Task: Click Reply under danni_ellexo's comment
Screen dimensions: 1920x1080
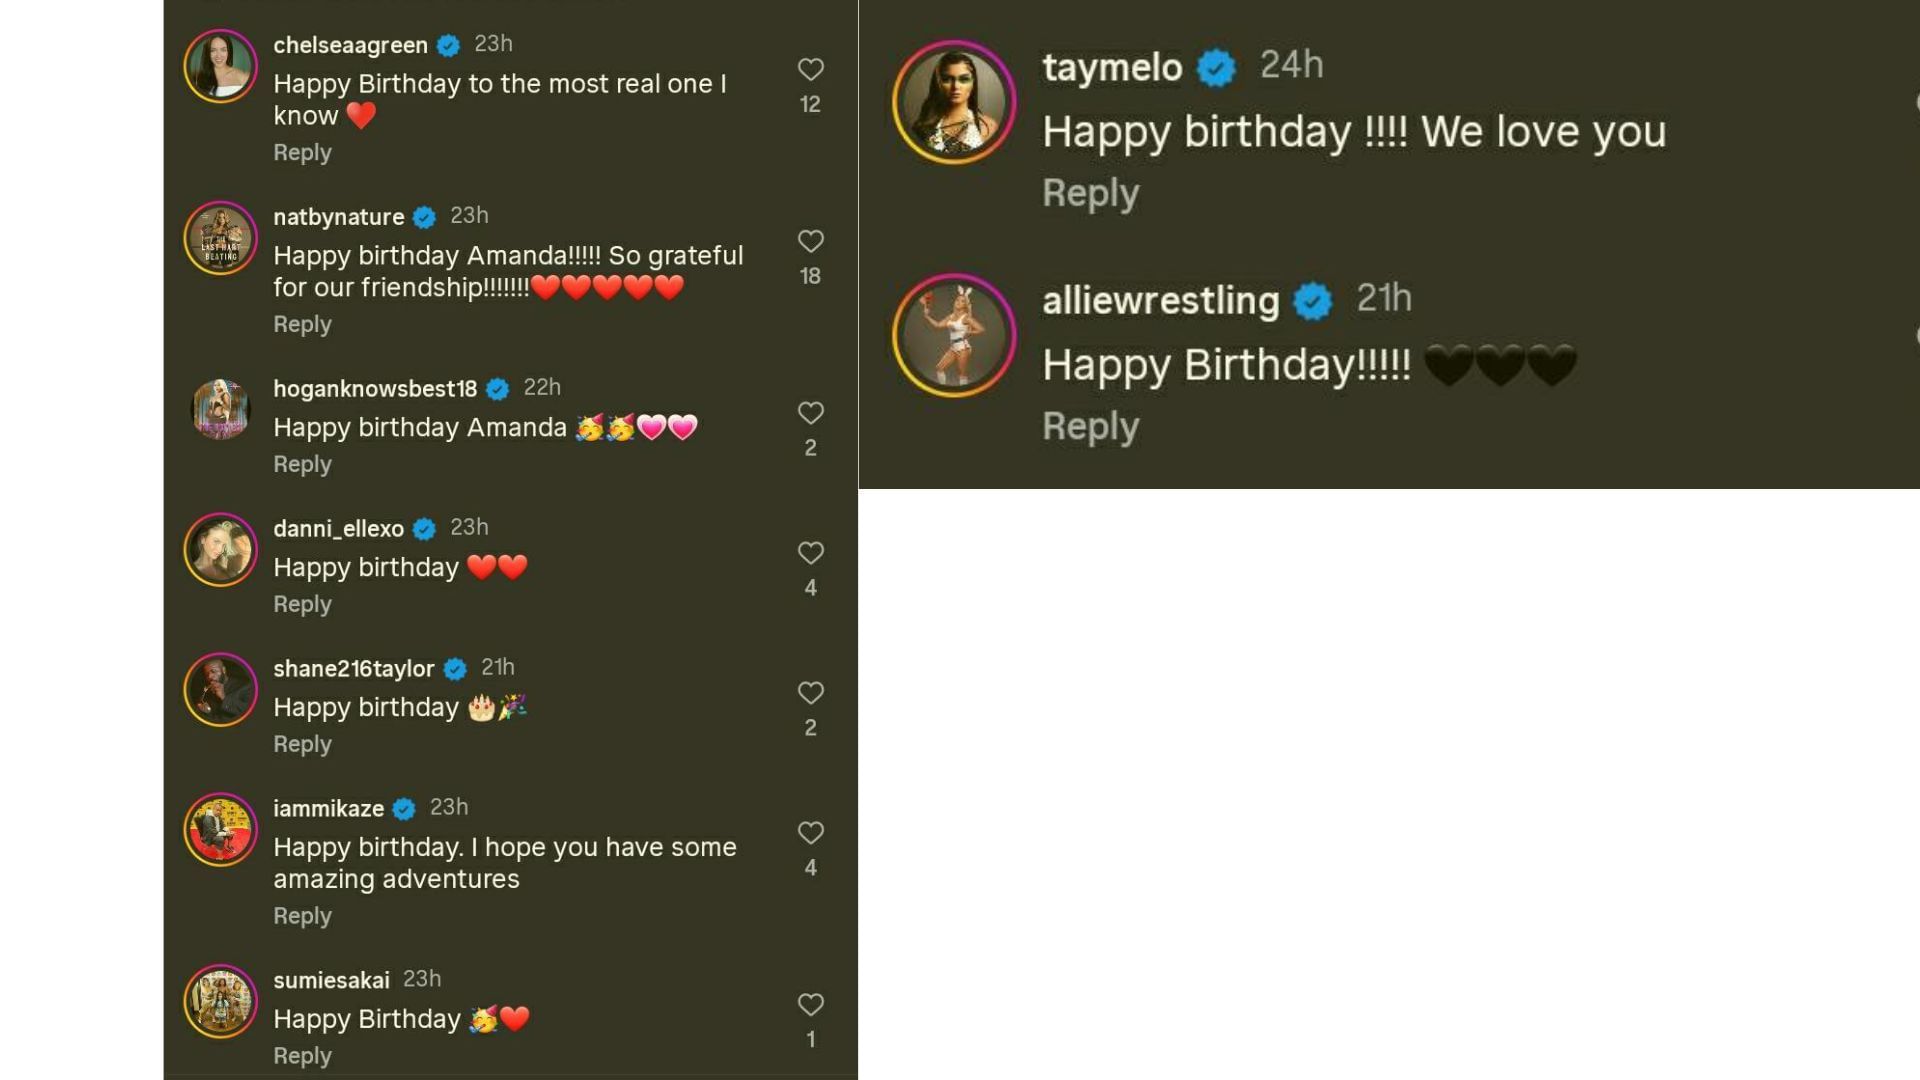Action: coord(302,604)
